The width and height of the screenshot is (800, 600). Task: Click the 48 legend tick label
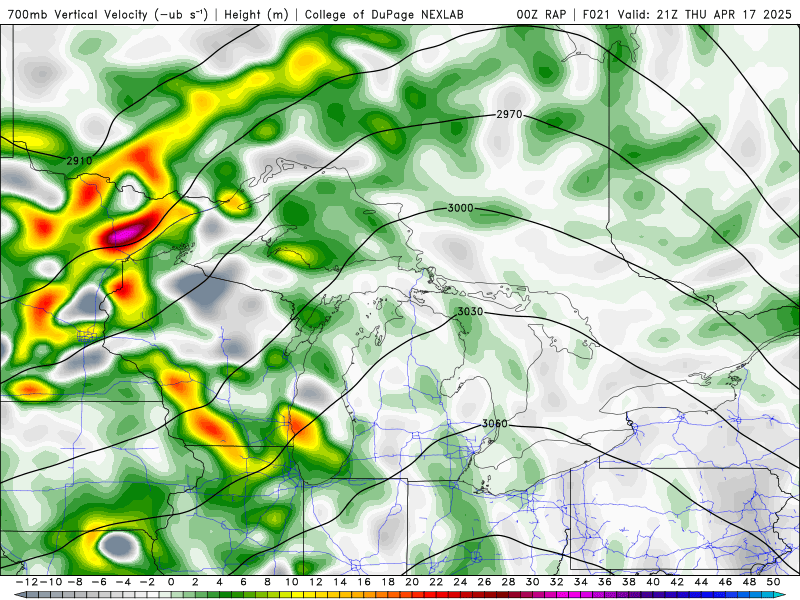click(749, 582)
